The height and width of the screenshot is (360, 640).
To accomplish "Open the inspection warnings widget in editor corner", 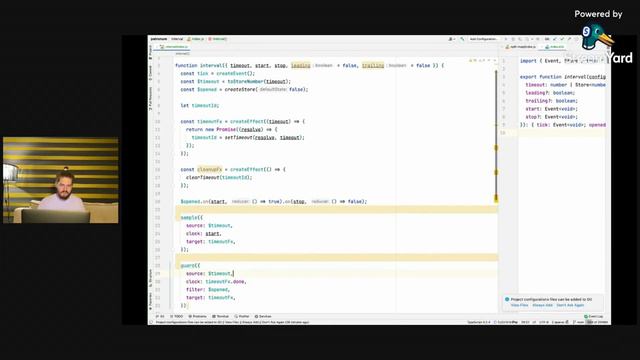I will pos(483,60).
